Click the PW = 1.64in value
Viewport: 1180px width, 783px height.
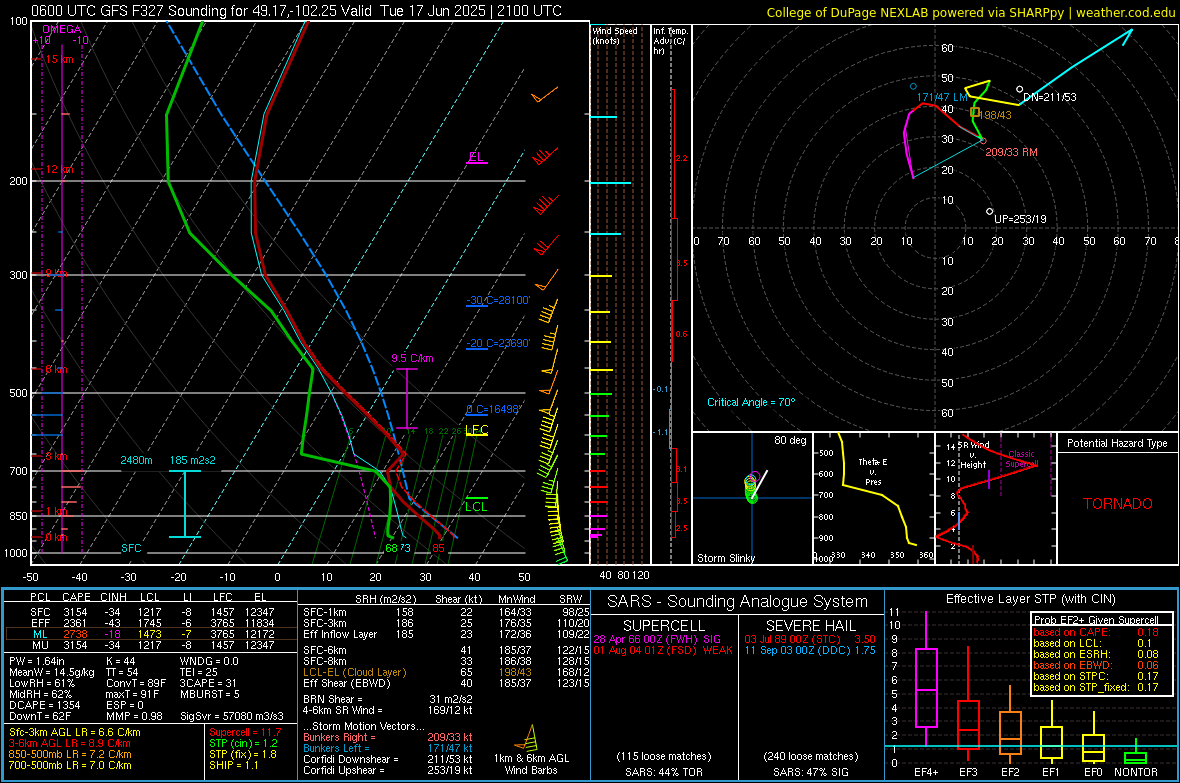[36, 661]
